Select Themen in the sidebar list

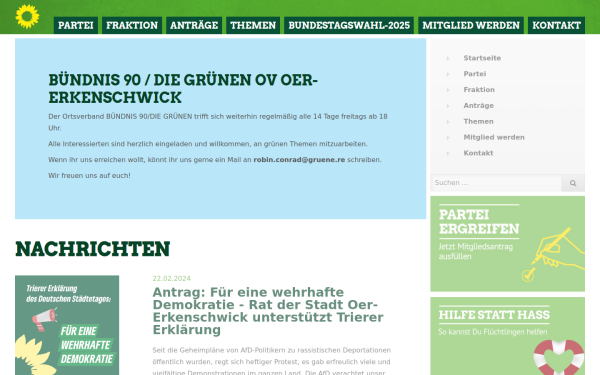click(x=479, y=121)
